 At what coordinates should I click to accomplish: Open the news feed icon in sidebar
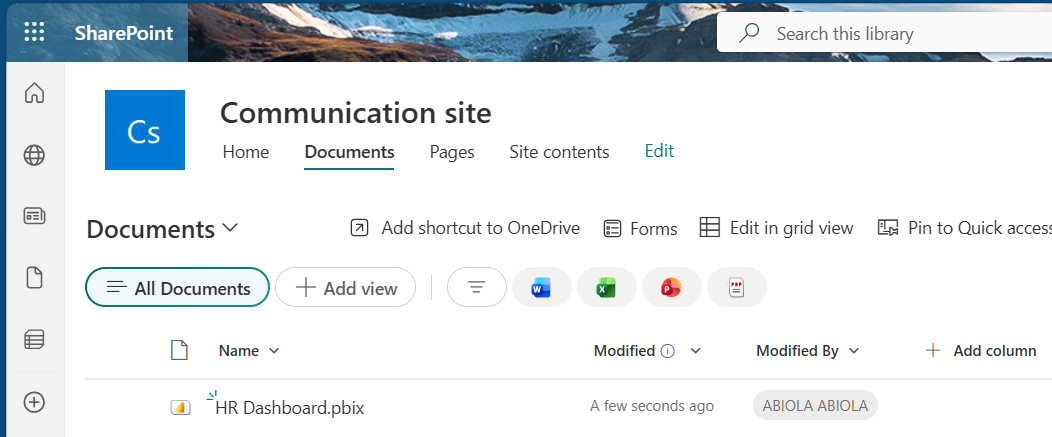click(x=34, y=215)
